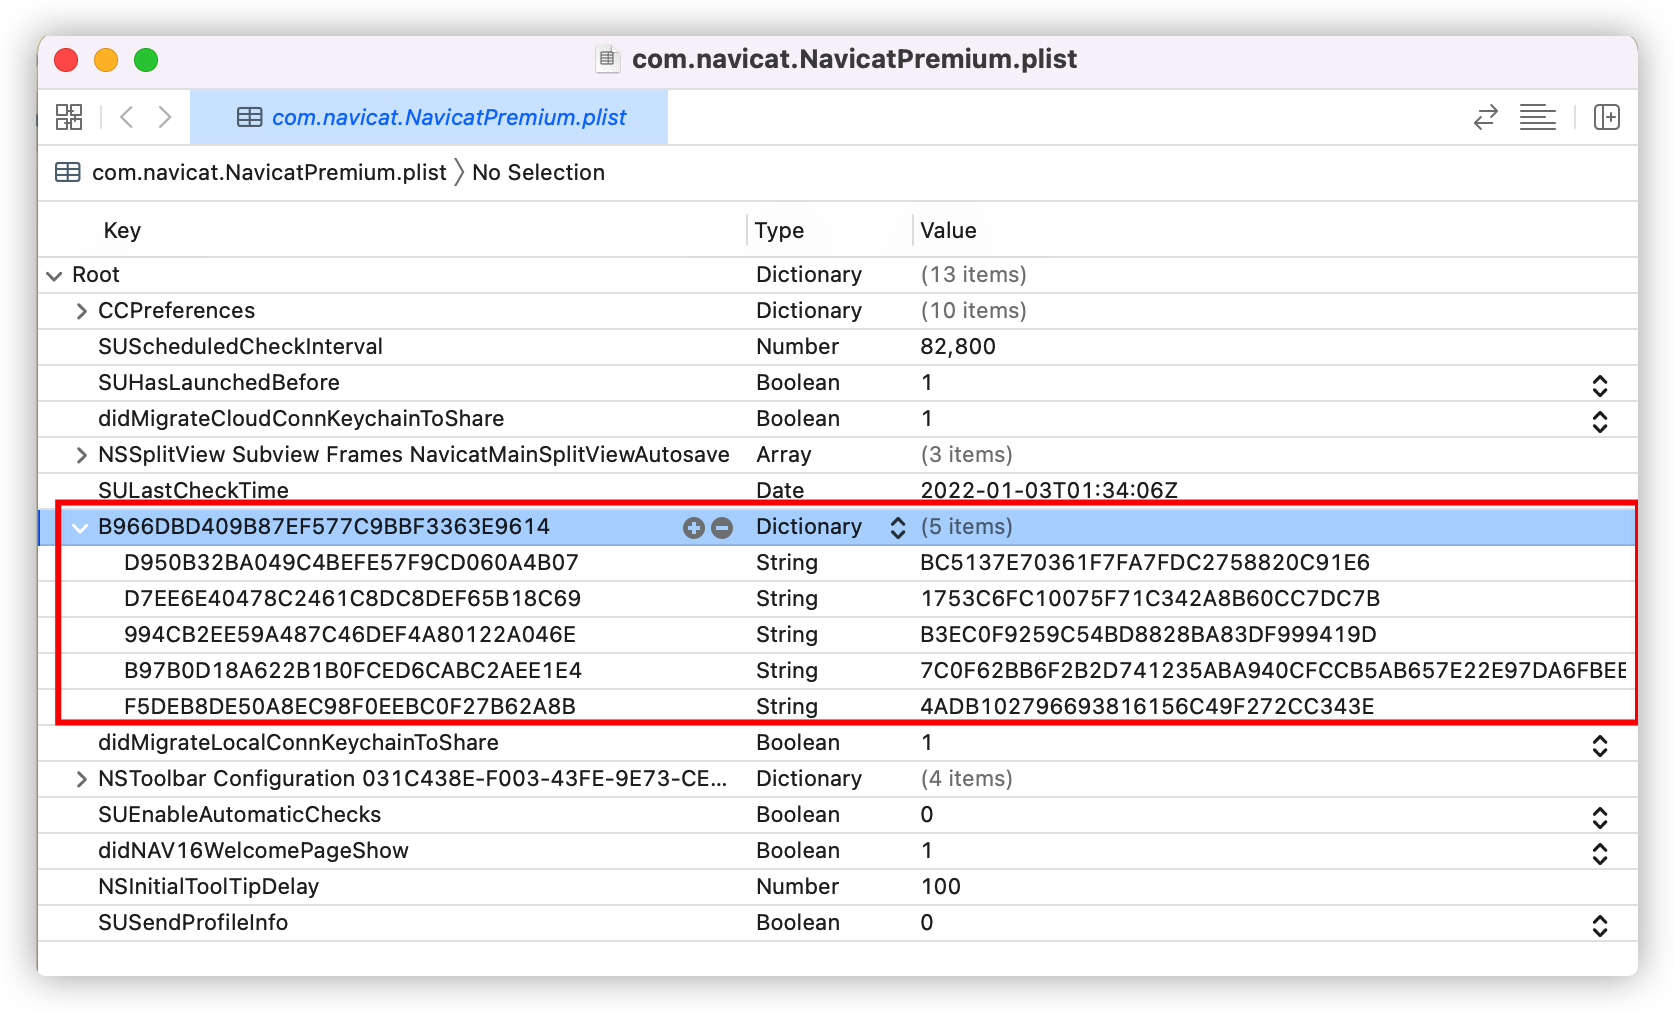Click the Value column header
This screenshot has width=1674, height=1012.
click(x=948, y=230)
